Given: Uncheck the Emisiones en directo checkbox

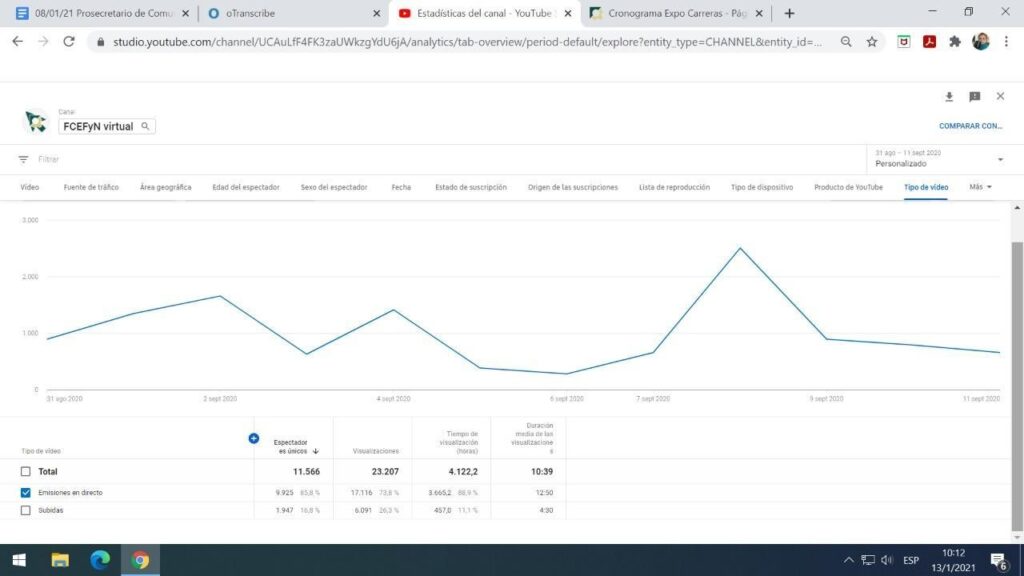Looking at the screenshot, I should pyautogui.click(x=26, y=493).
